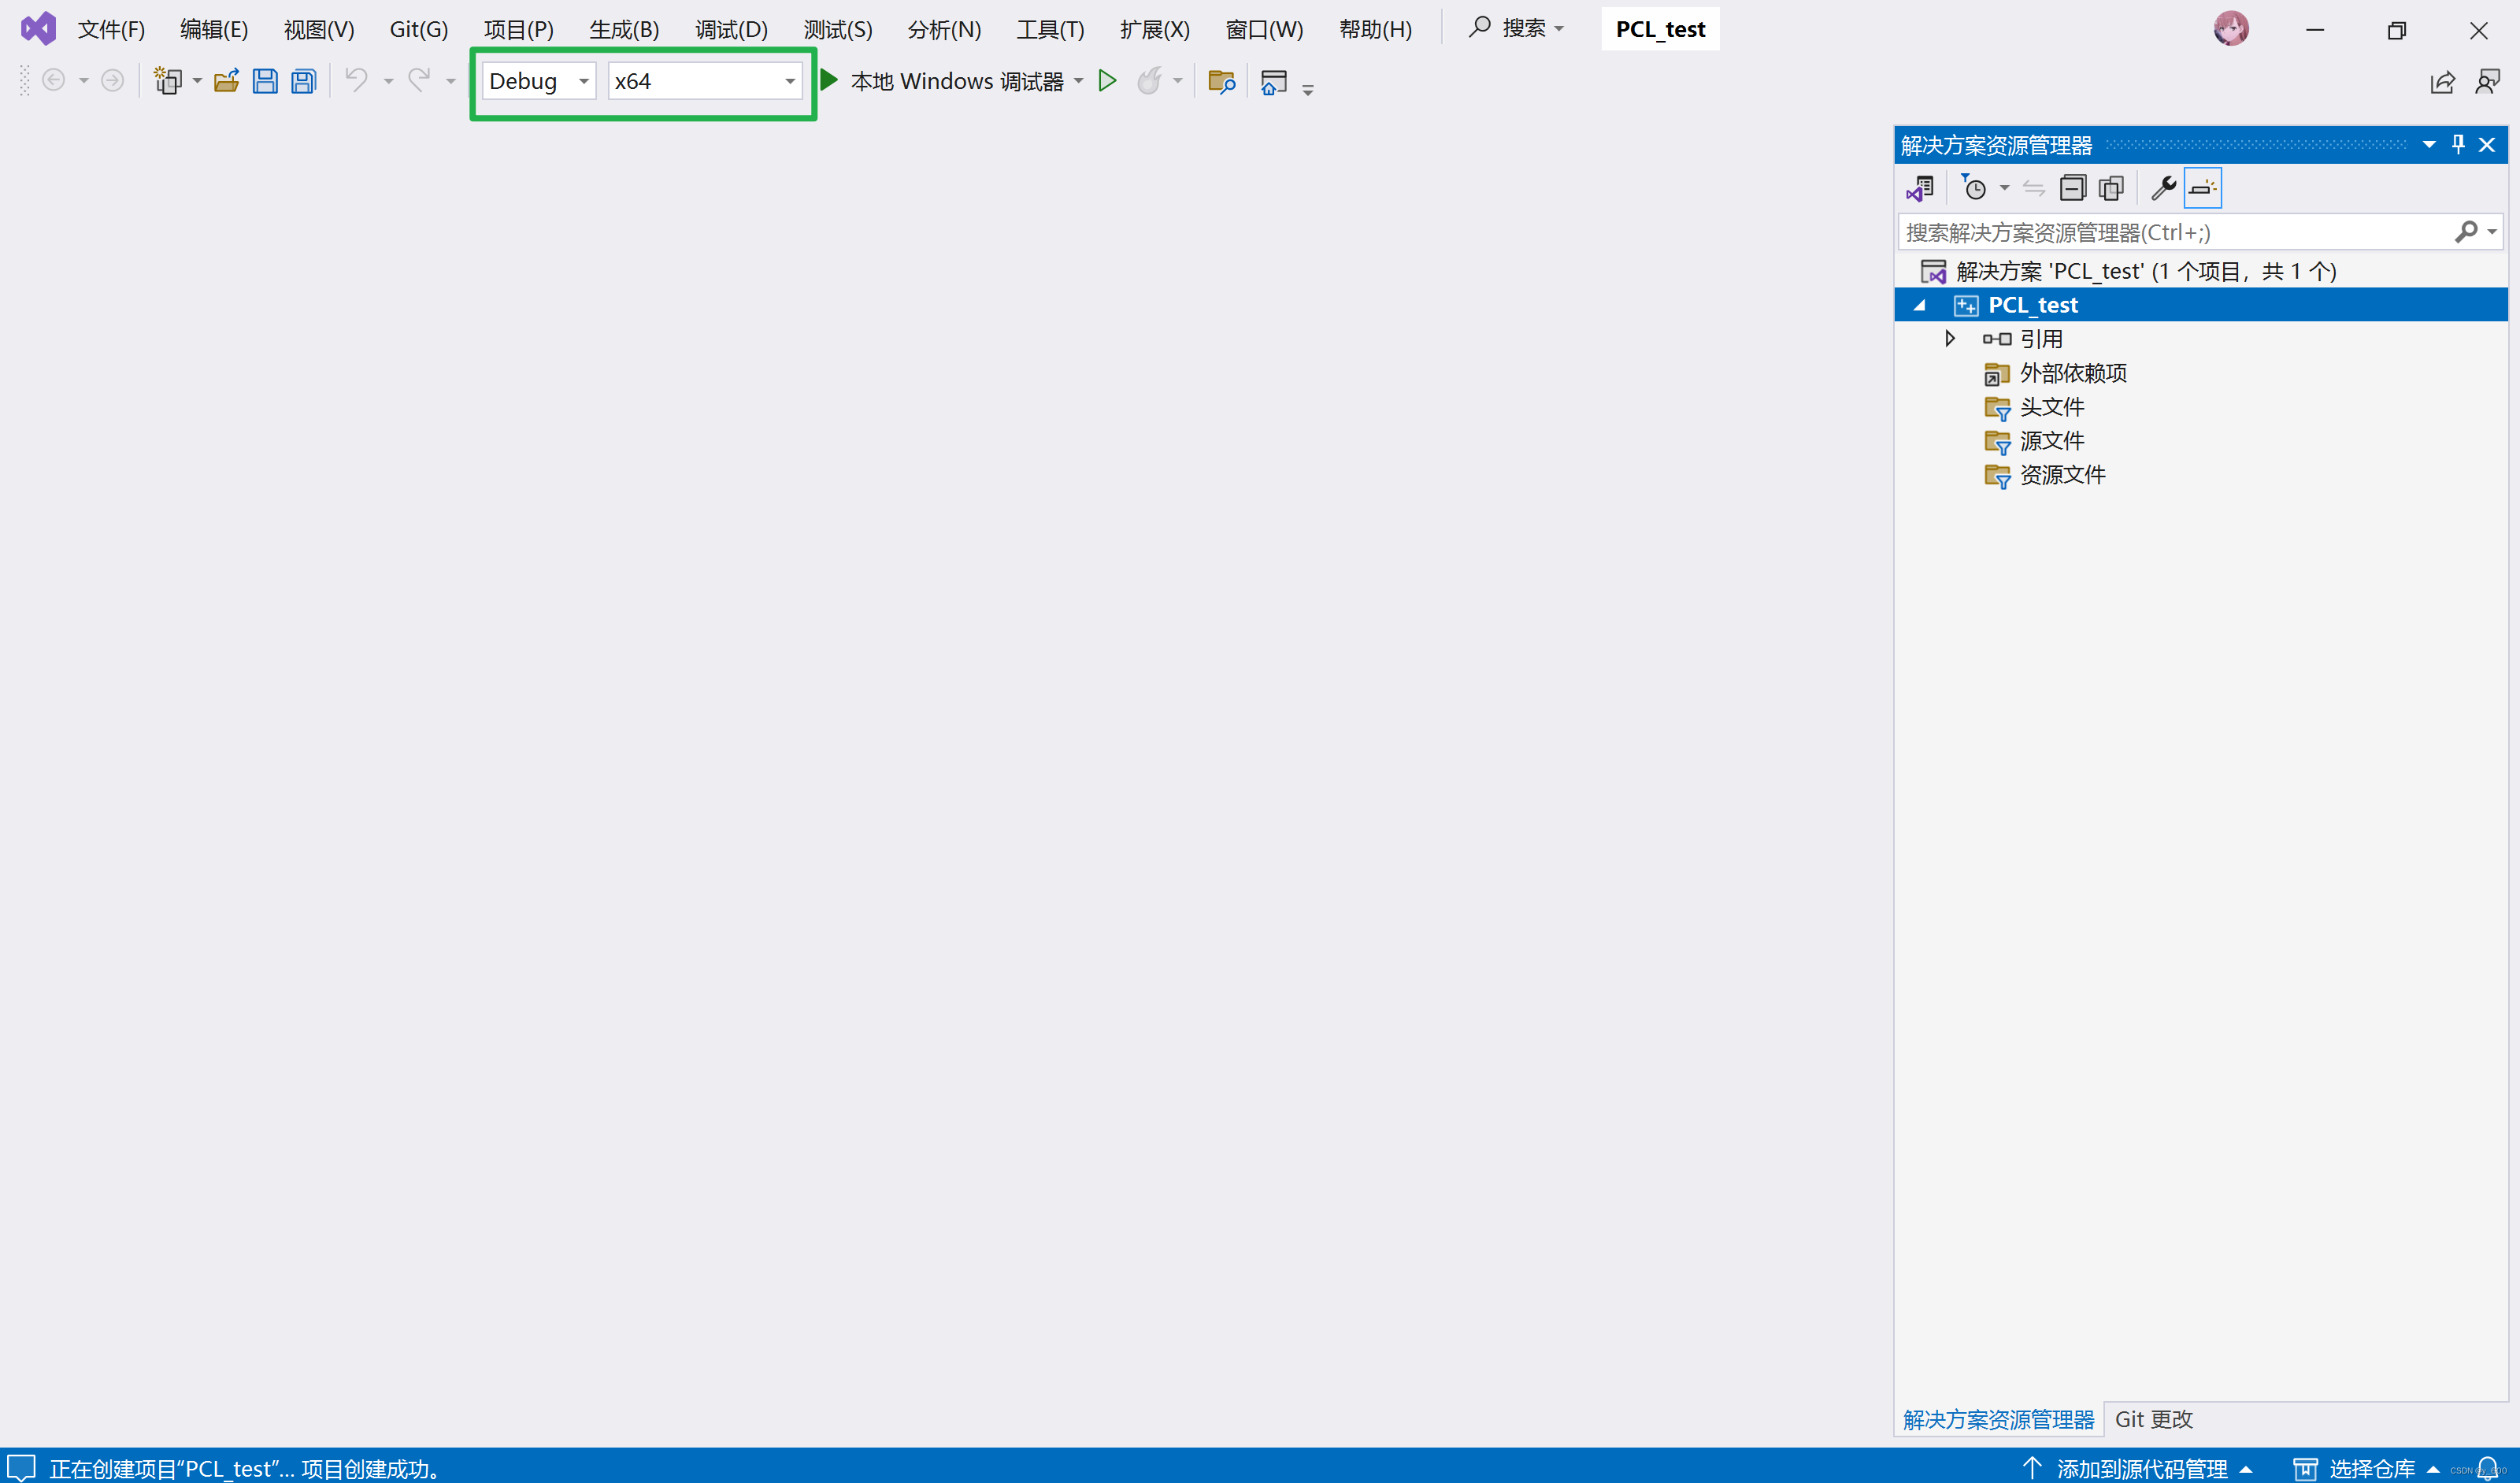Viewport: 2520px width, 1483px height.
Task: Open the x64 platform dropdown
Action: pos(789,81)
